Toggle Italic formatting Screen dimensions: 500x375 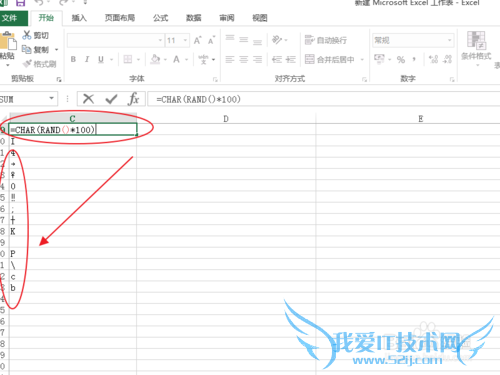[x=87, y=60]
